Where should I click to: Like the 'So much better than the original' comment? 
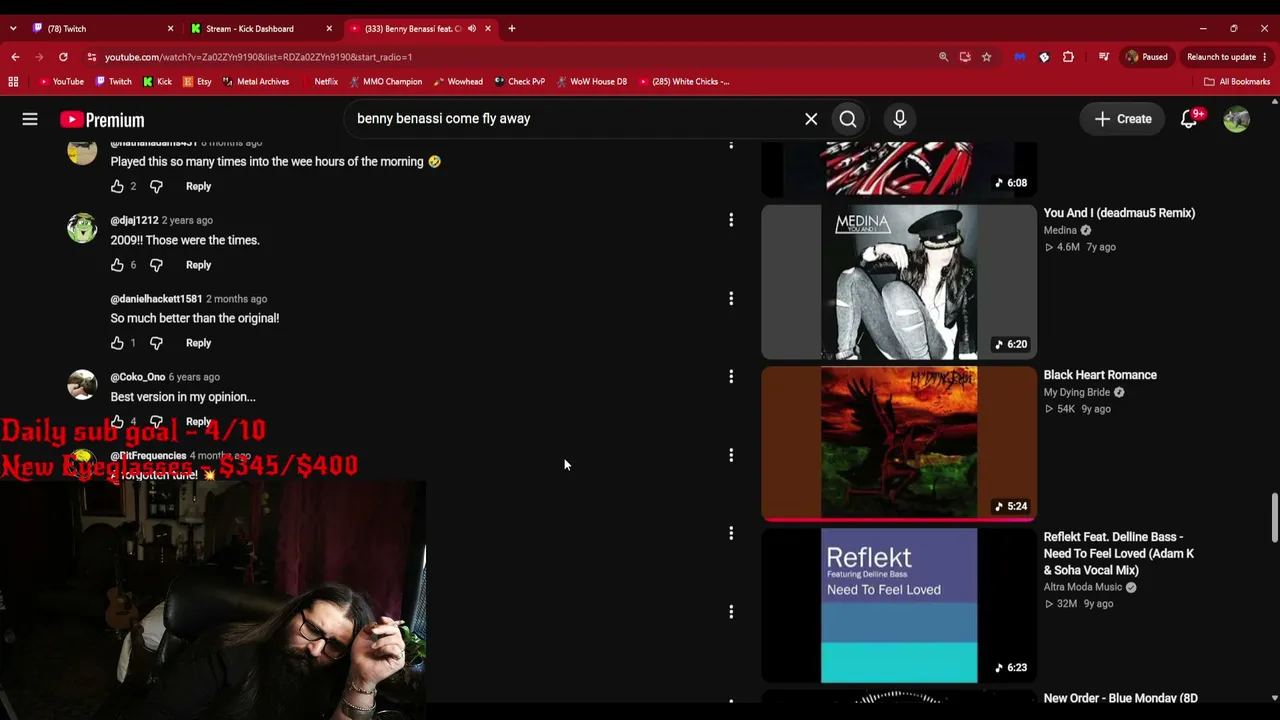click(x=117, y=343)
